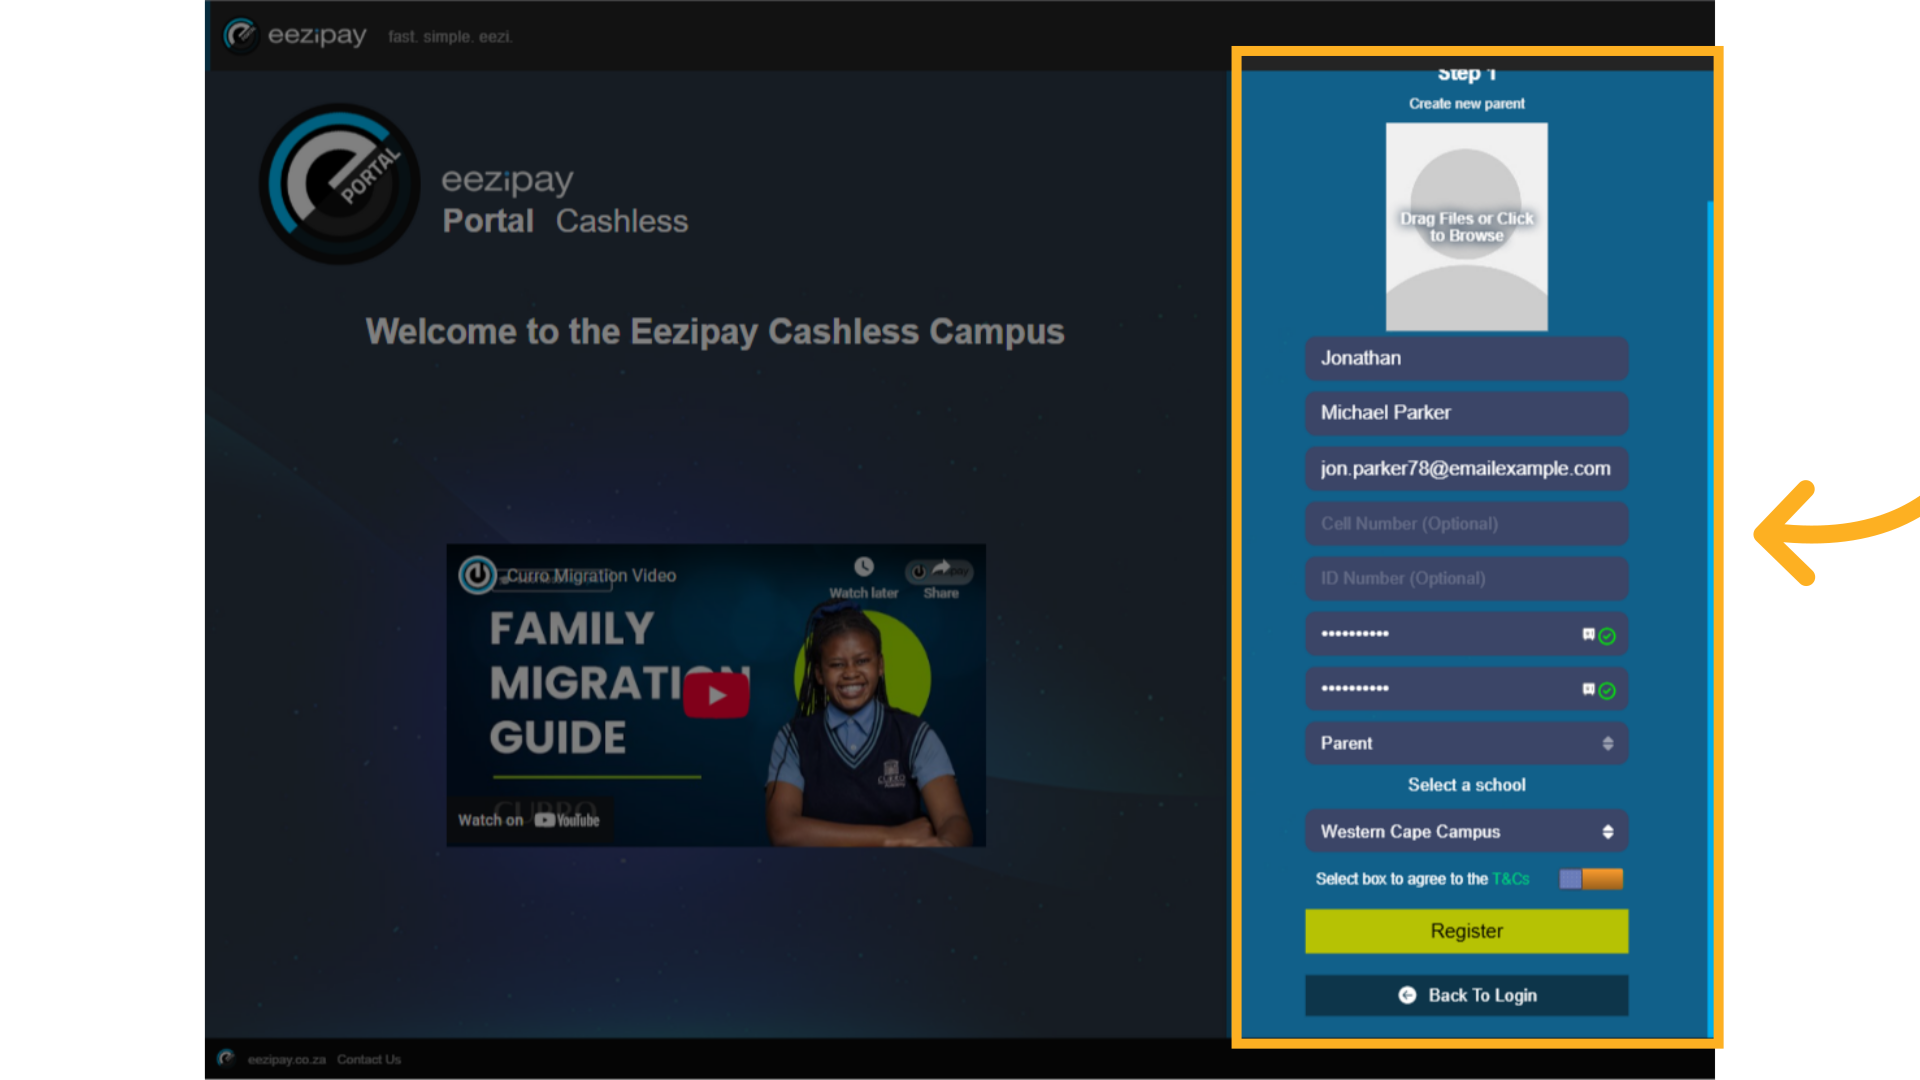Toggle the T&Cs agreement switch

point(1590,879)
